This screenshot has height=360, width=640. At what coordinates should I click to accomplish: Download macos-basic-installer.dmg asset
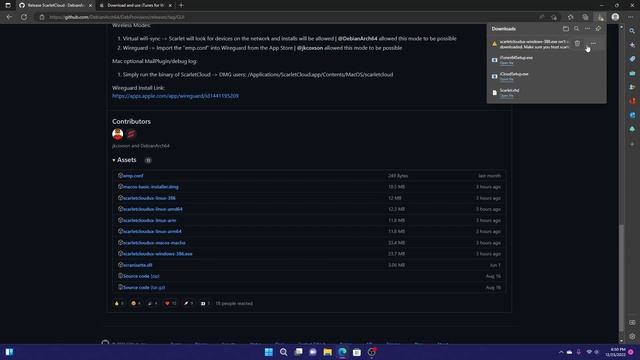coord(151,187)
